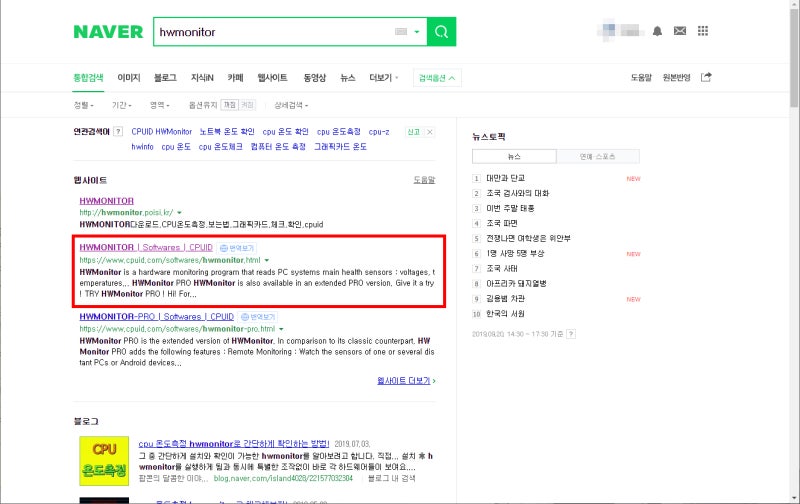Open the notifications bell icon
The image size is (800, 504).
click(657, 31)
